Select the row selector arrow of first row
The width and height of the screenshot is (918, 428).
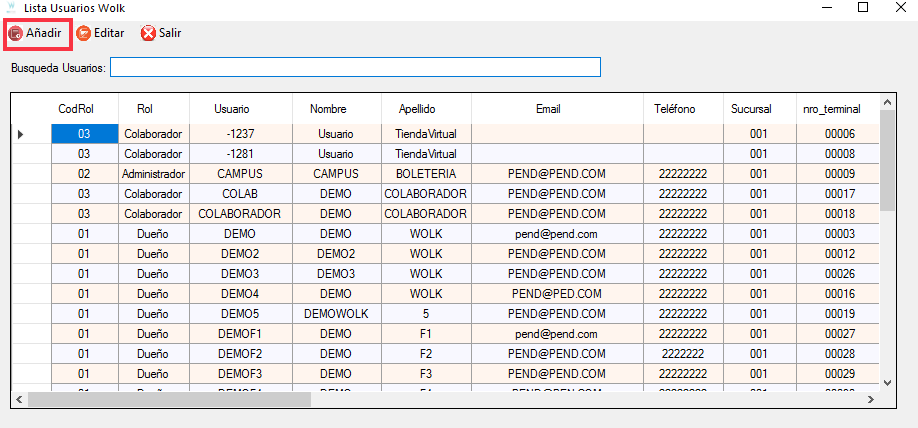21,133
